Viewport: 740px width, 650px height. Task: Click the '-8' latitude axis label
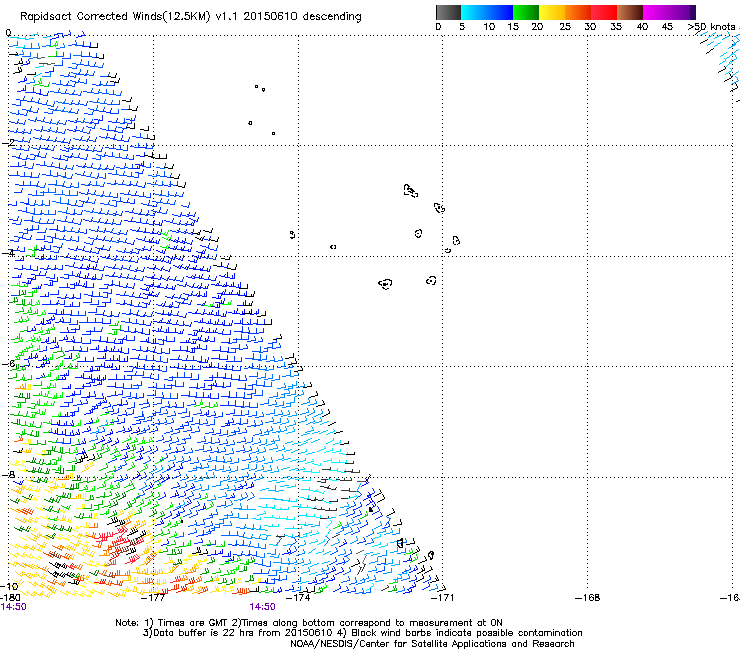point(8,474)
